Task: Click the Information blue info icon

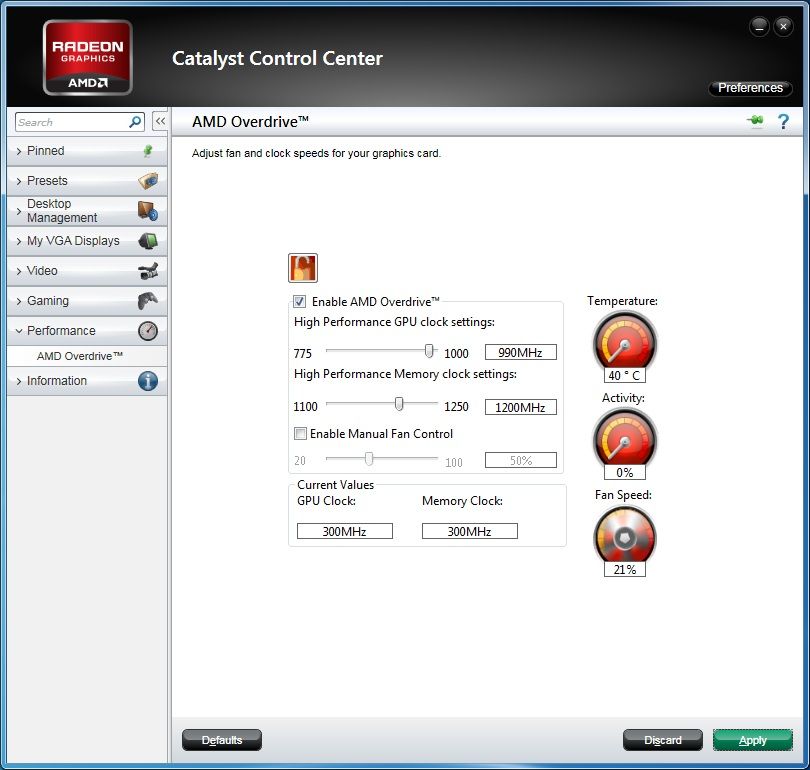Action: (148, 381)
